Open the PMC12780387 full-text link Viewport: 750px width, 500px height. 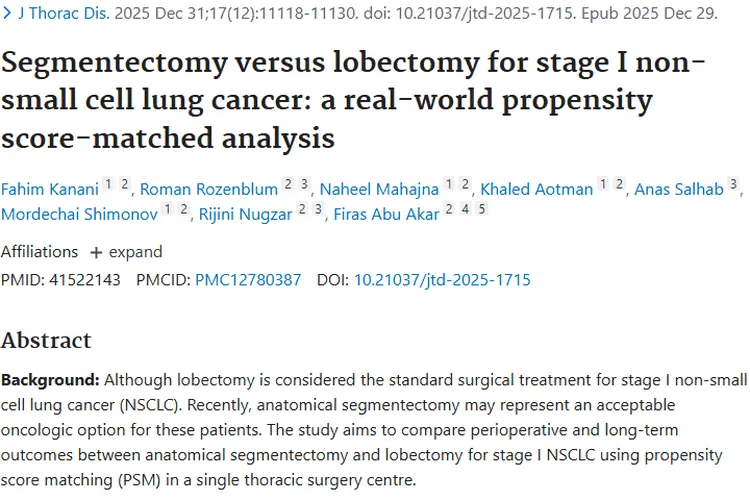pos(248,280)
